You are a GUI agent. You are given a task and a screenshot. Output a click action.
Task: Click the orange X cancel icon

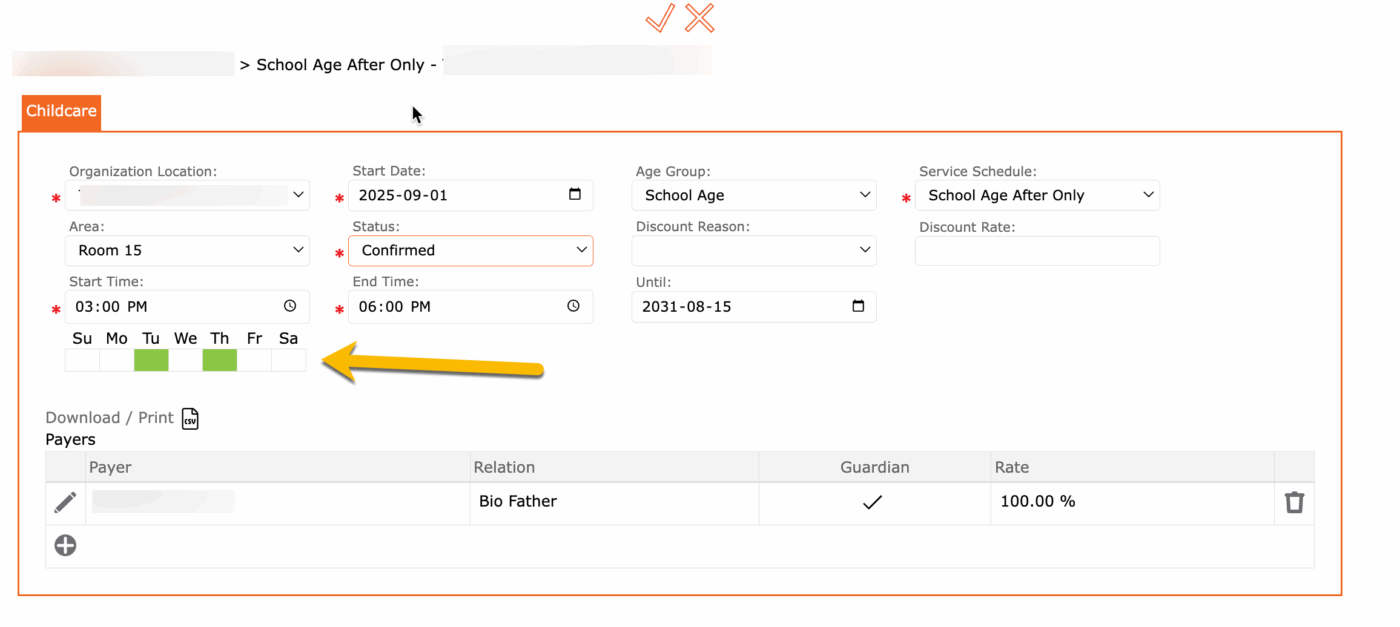pos(700,18)
